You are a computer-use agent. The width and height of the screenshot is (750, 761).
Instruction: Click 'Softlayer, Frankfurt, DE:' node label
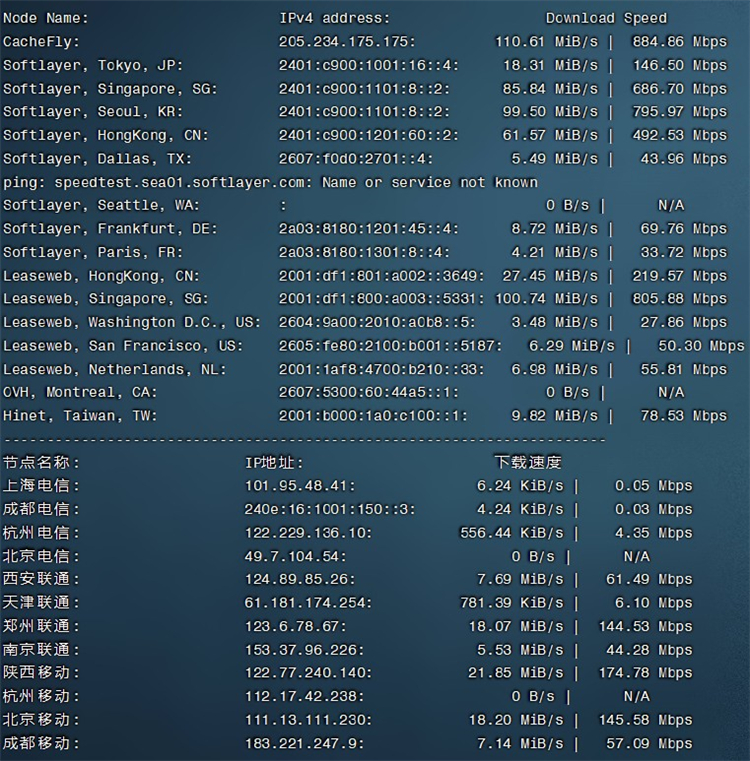pyautogui.click(x=110, y=229)
